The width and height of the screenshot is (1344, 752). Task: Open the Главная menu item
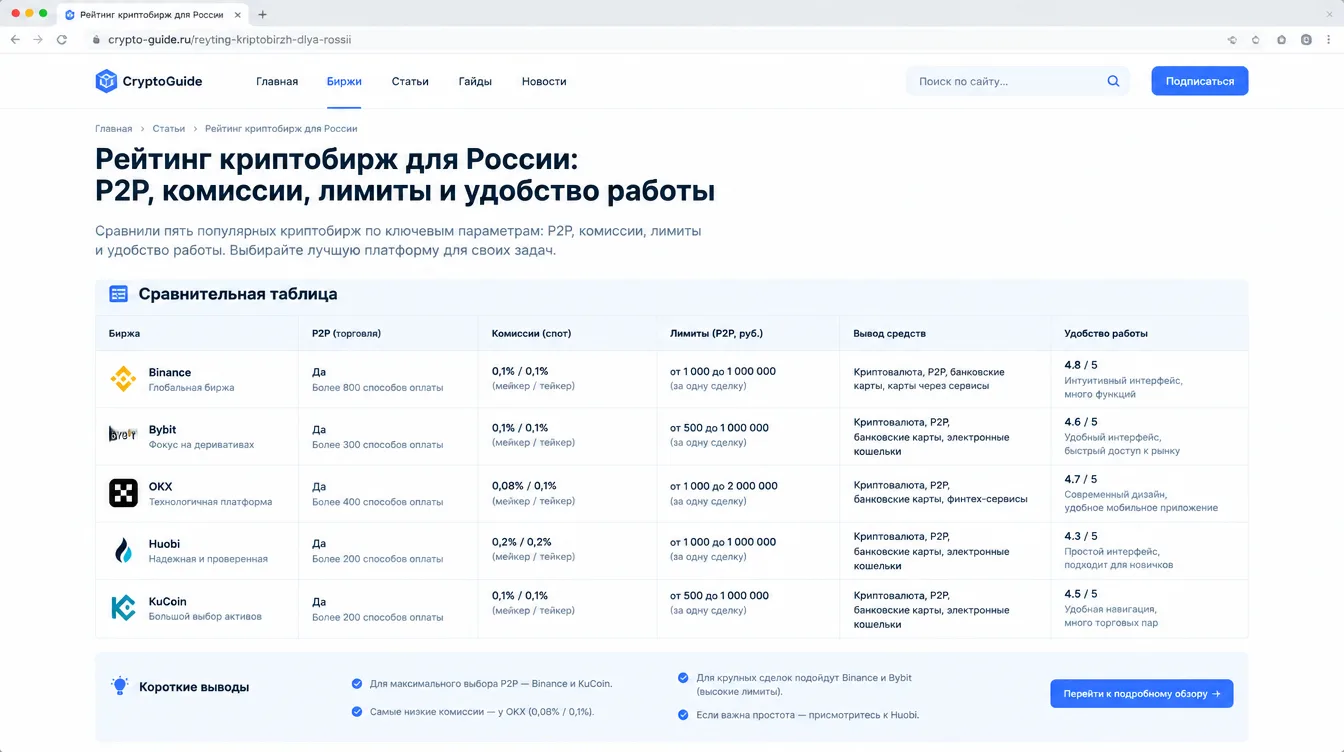[x=277, y=81]
